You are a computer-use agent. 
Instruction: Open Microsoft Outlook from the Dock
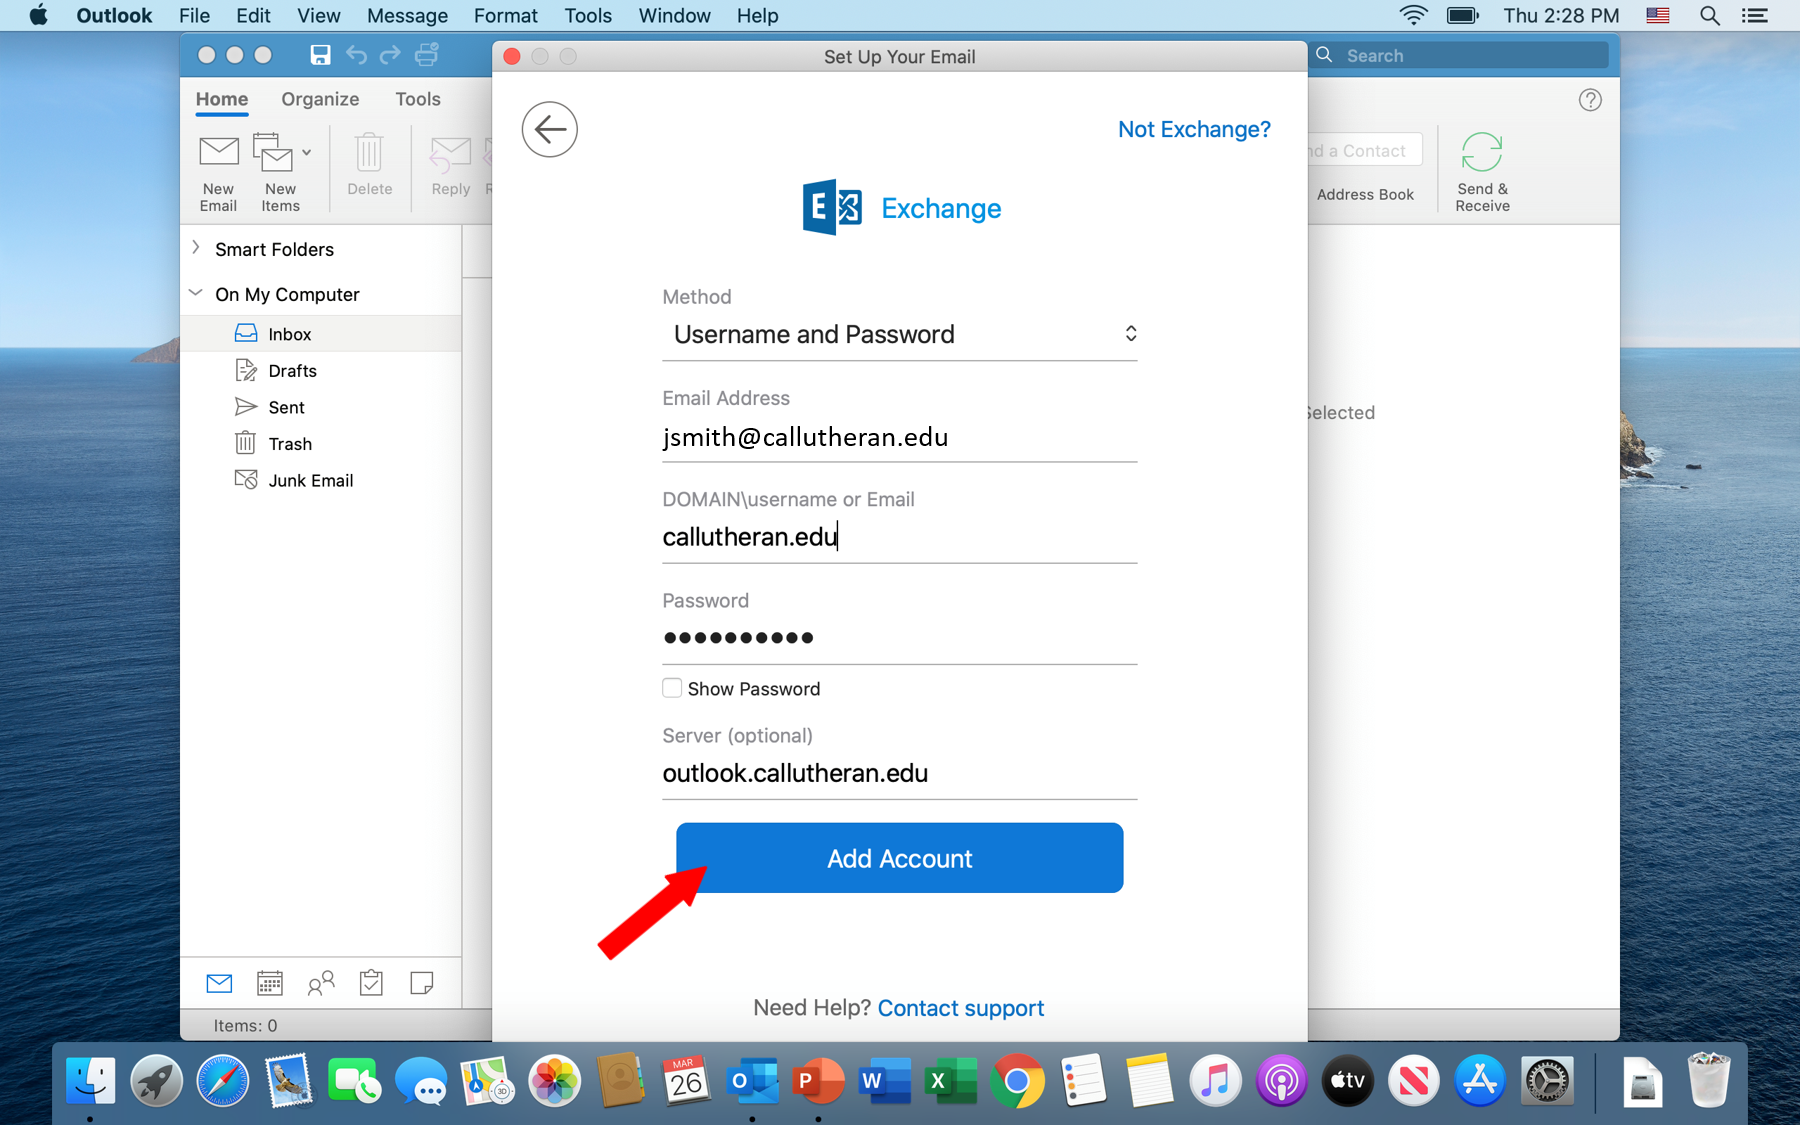pos(752,1081)
